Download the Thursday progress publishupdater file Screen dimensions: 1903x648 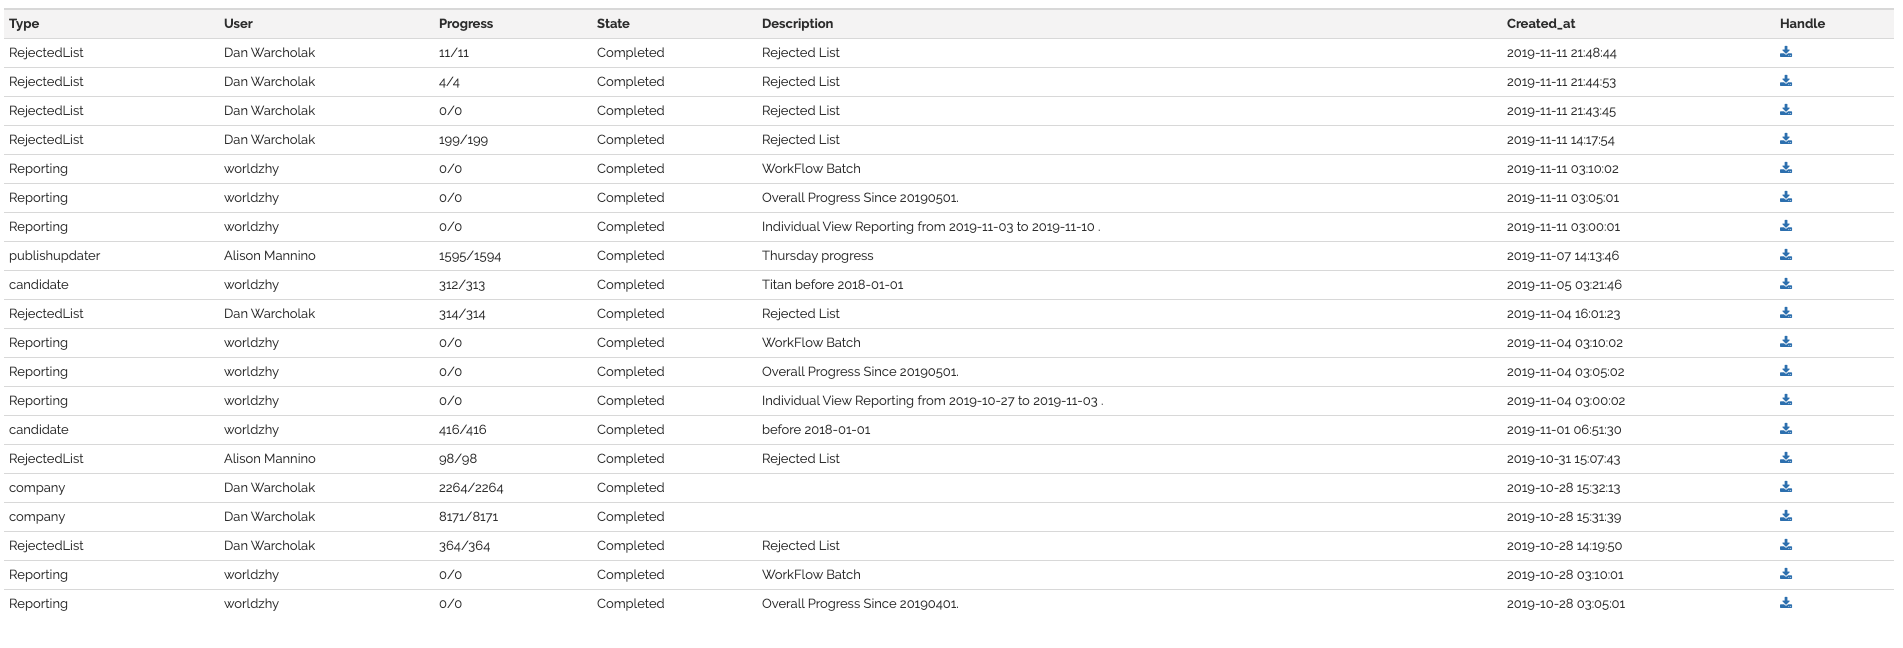point(1785,256)
